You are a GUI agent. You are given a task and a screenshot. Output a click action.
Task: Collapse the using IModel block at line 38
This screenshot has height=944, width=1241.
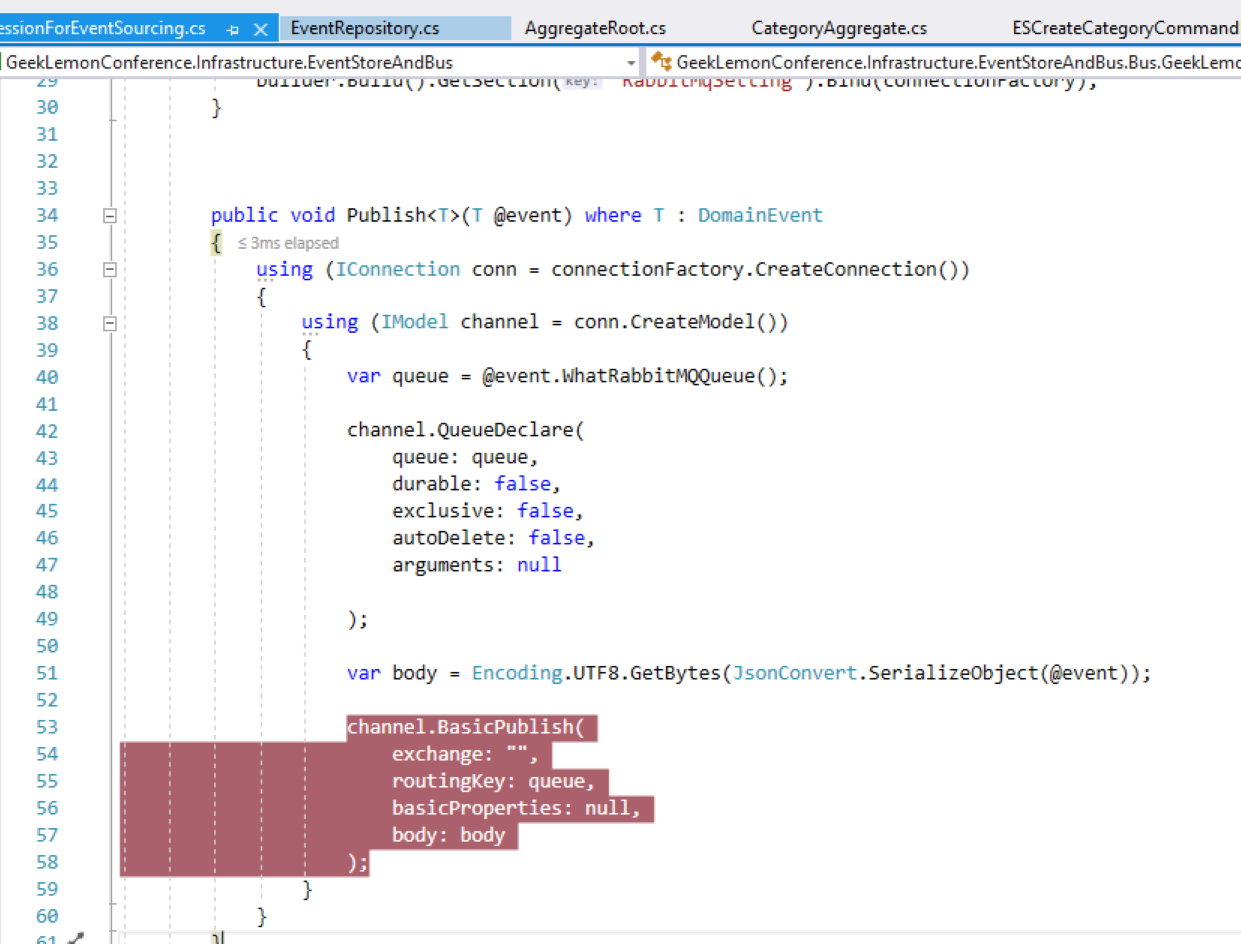tap(110, 323)
